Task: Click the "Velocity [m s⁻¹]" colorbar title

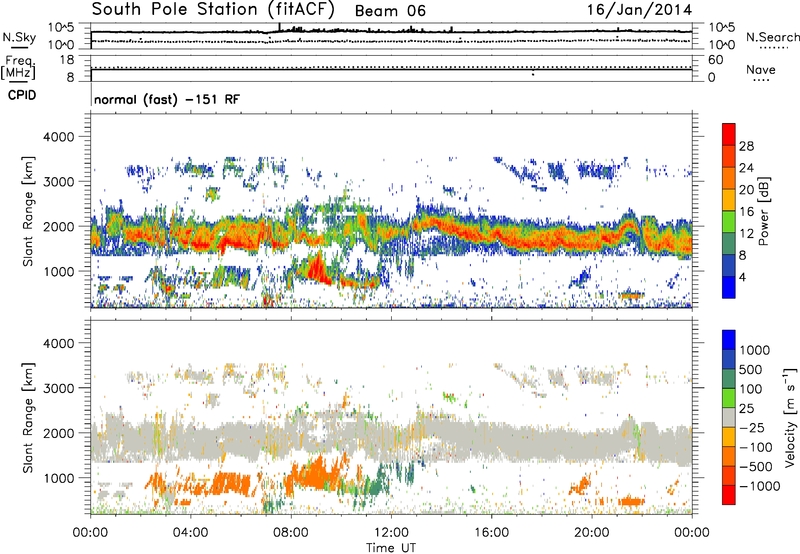Action: (x=790, y=417)
